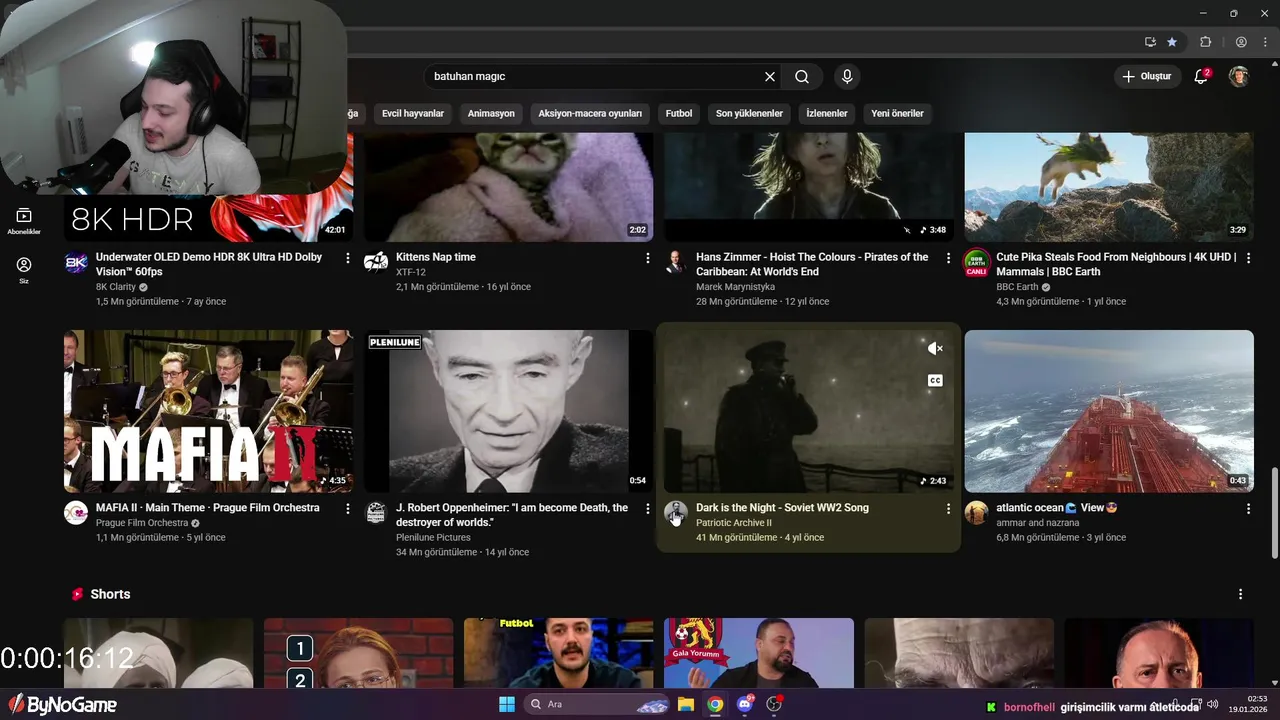Screen dimensions: 1280x720
Task: Toggle the bookmark star in address bar
Action: (x=1172, y=42)
